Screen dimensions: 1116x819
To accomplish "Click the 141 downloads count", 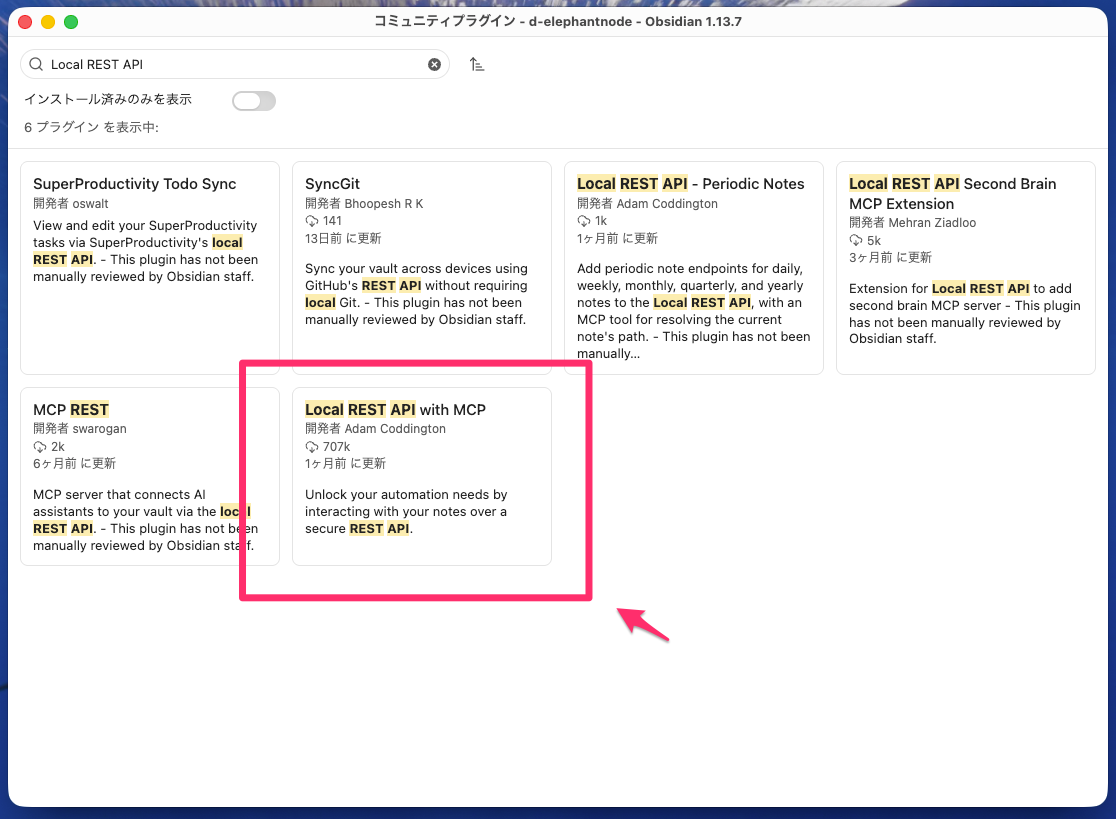I will tap(332, 221).
